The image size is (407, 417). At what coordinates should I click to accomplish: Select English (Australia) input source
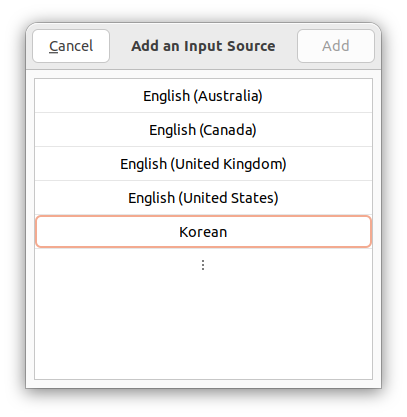pyautogui.click(x=203, y=96)
